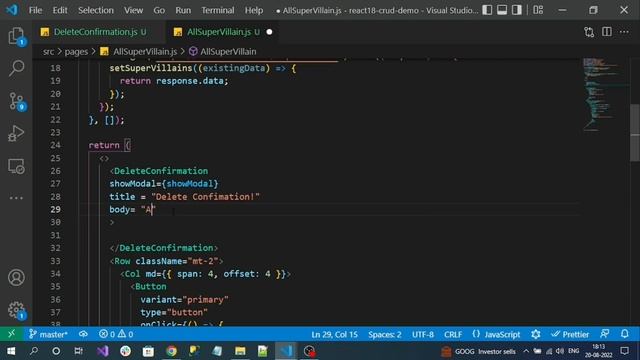The height and width of the screenshot is (360, 640).
Task: Change end of line sequence CRLF
Action: 453,334
